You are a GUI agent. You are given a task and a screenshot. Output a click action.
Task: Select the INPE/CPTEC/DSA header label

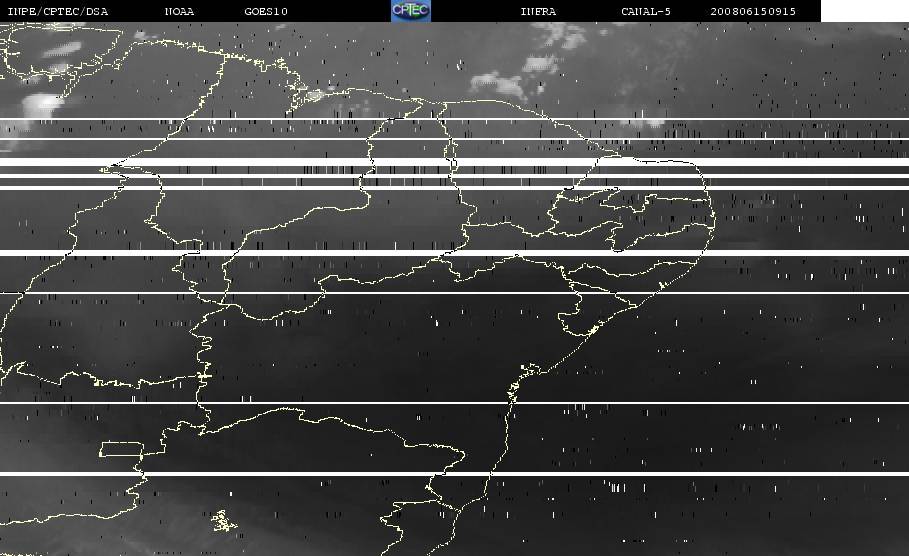[x=57, y=12]
